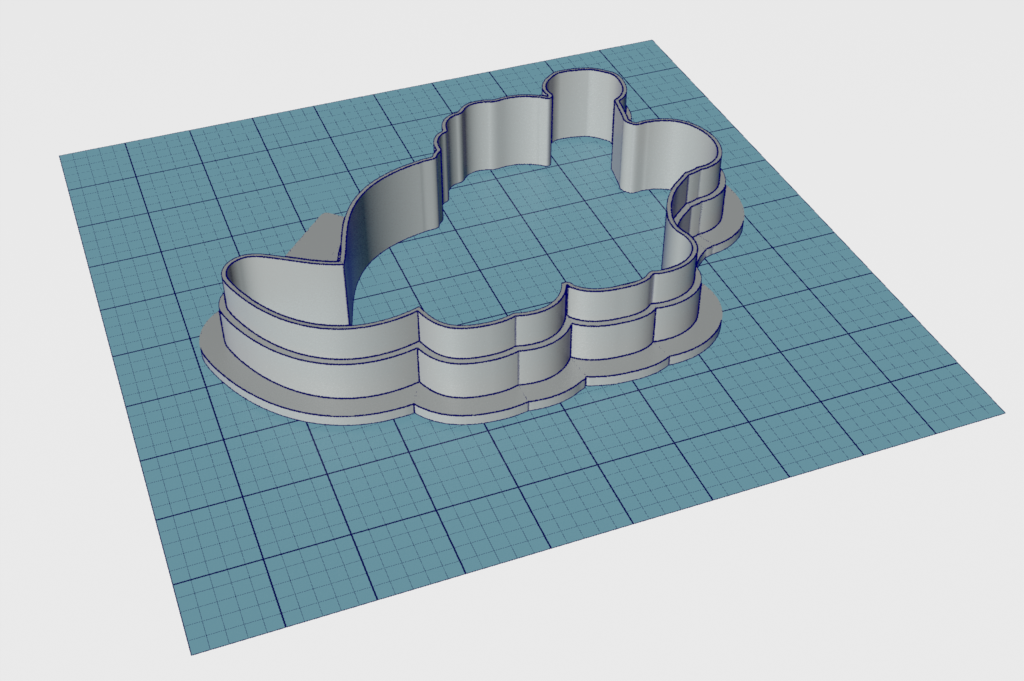Click grey background above grid at top-left
The height and width of the screenshot is (681, 1024).
pos(150,60)
